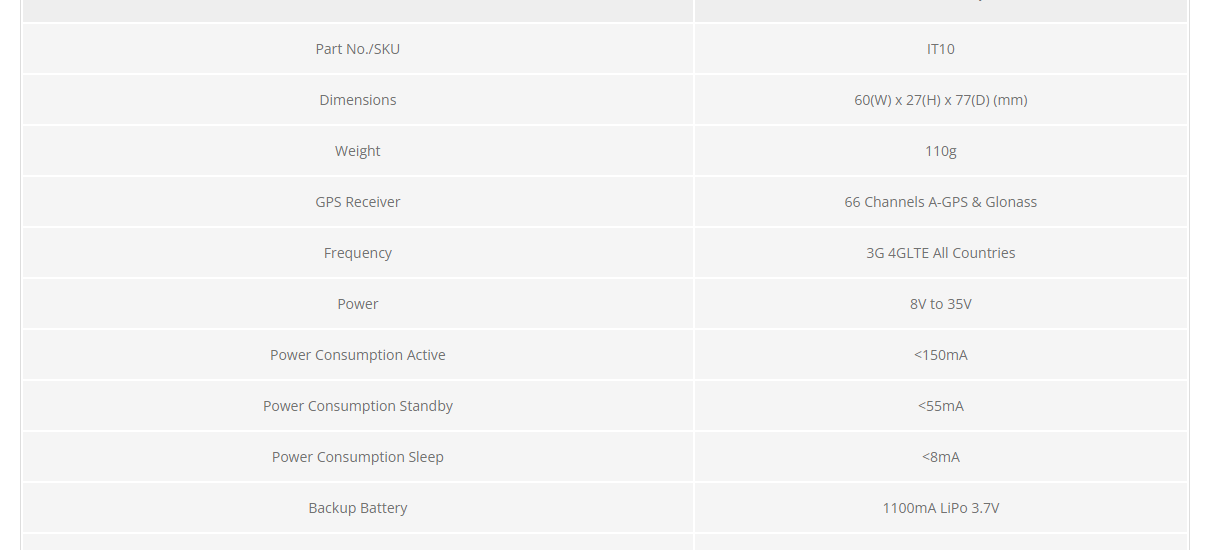Select the 3G 4GLTE All Countries value

point(941,253)
